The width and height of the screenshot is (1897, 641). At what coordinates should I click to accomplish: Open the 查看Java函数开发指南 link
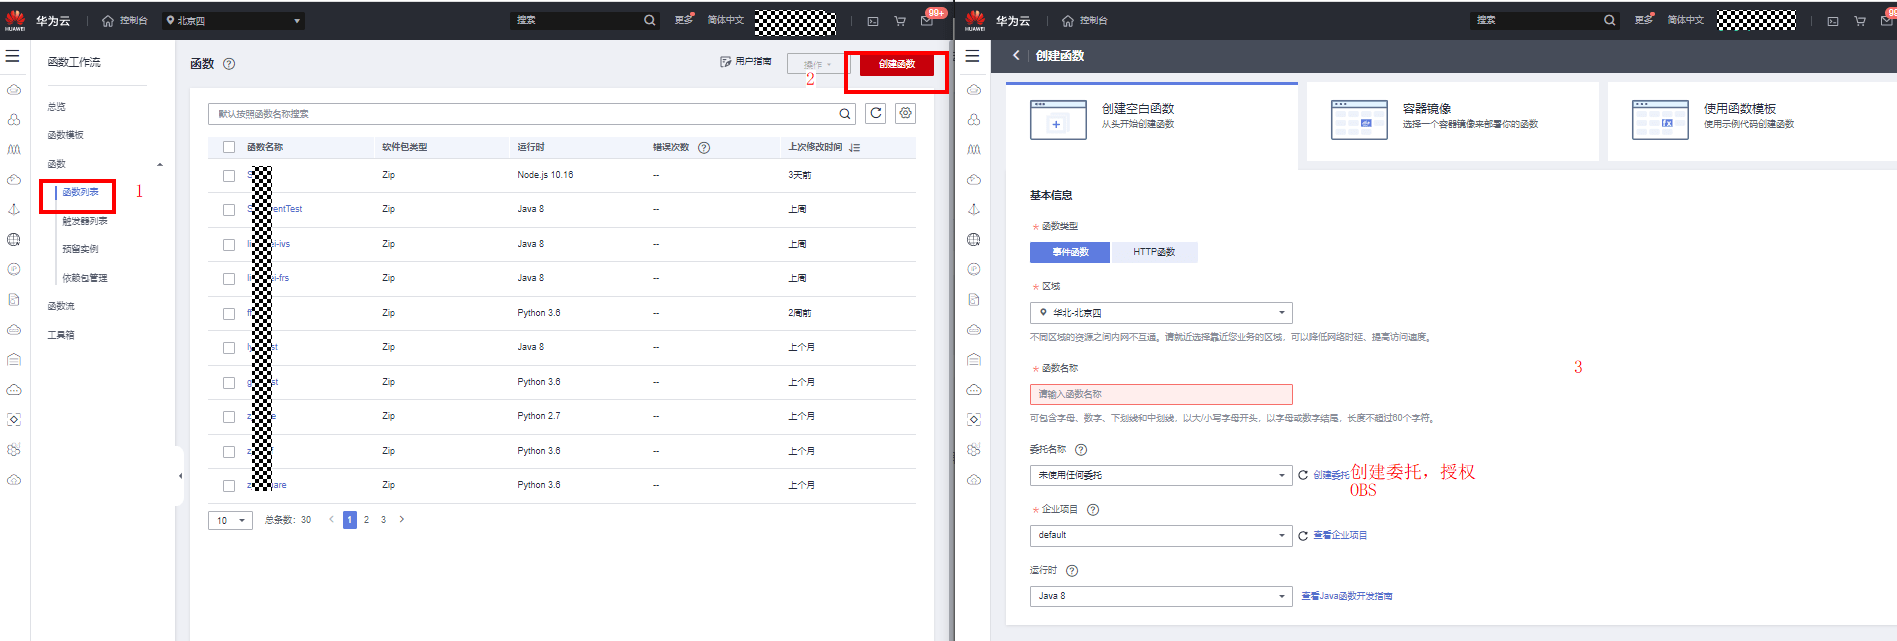click(x=1347, y=596)
